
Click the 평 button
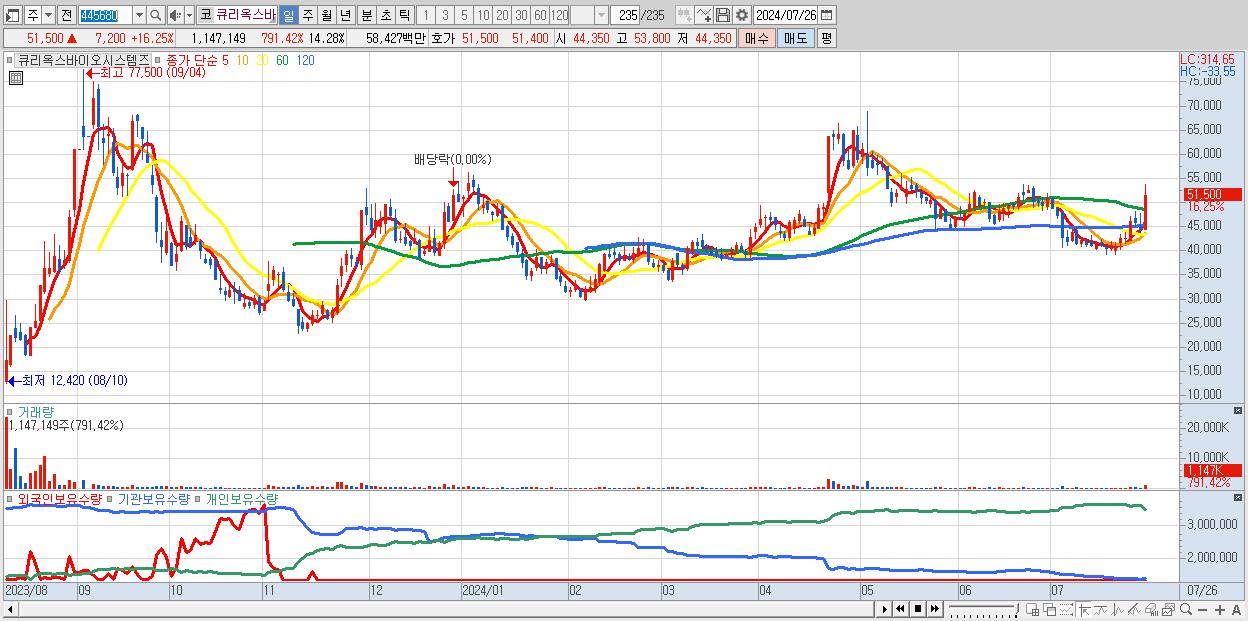click(x=826, y=38)
